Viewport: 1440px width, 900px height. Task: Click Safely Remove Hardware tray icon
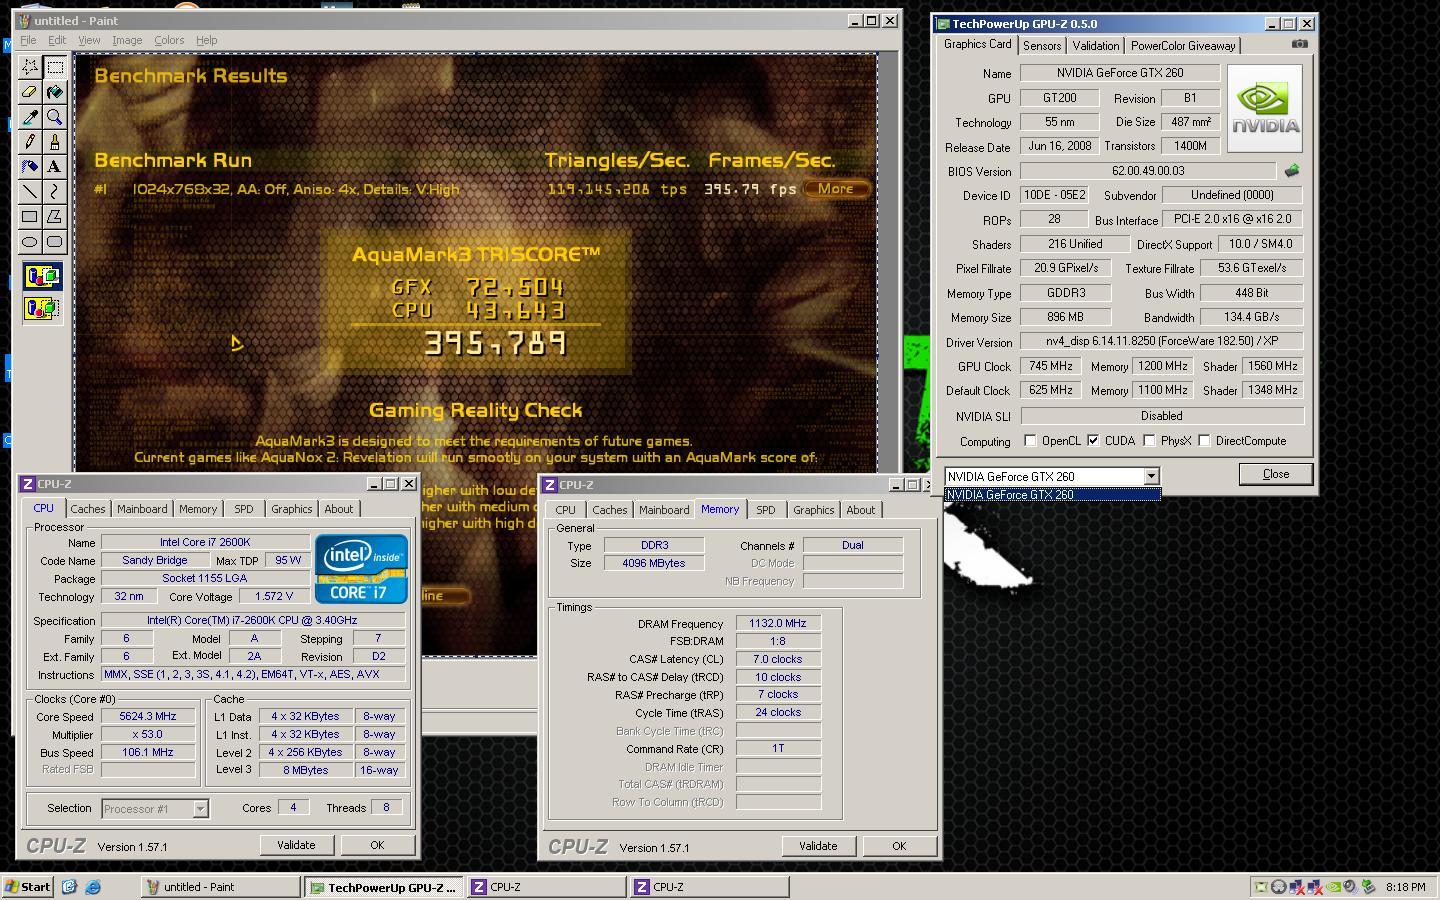pyautogui.click(x=1367, y=886)
